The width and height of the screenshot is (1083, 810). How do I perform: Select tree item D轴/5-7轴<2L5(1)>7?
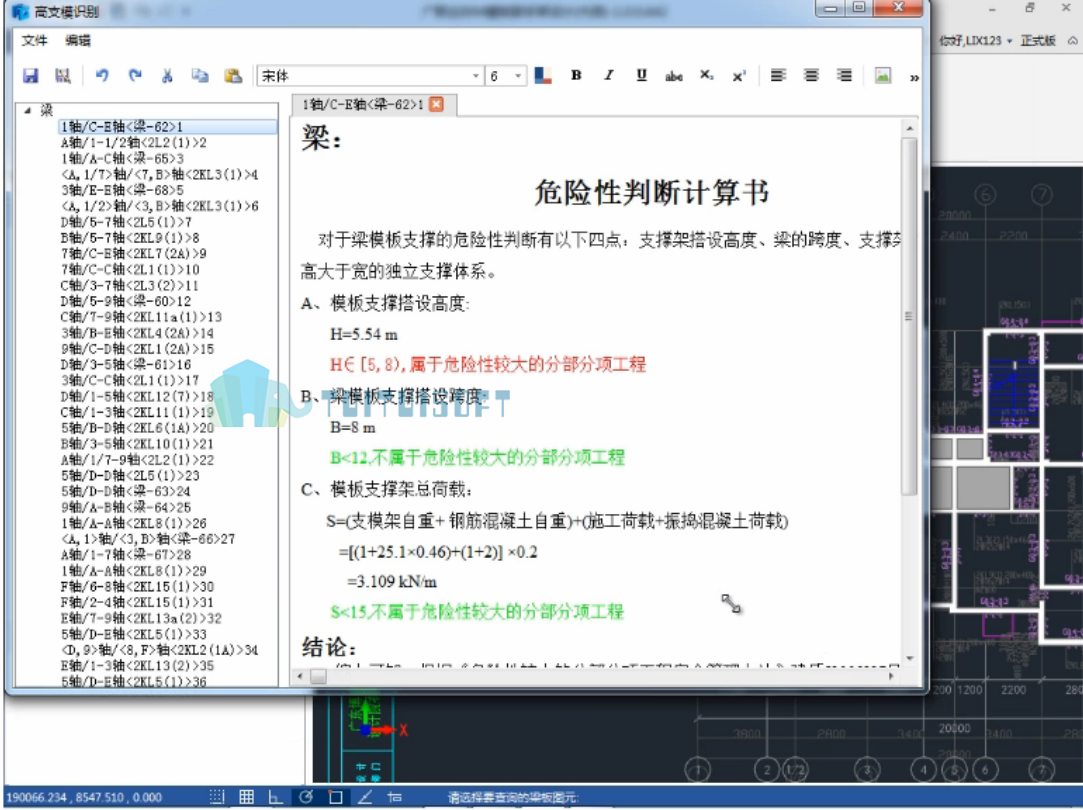coord(126,222)
